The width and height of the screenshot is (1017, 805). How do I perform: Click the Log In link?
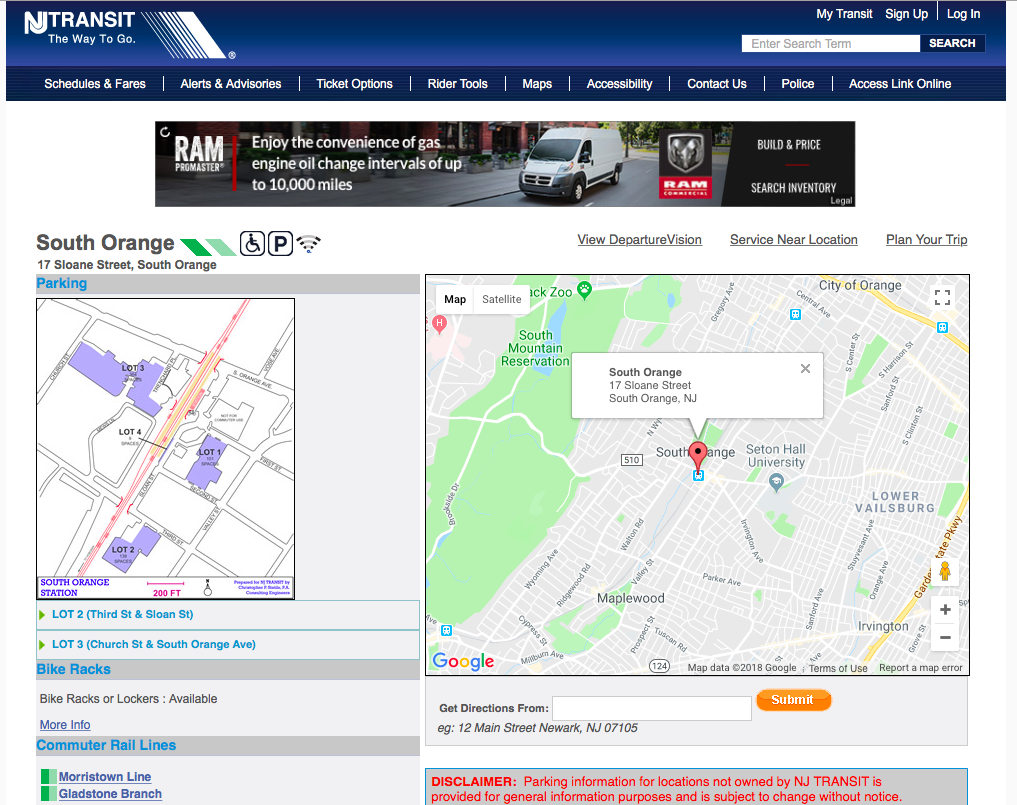(963, 14)
